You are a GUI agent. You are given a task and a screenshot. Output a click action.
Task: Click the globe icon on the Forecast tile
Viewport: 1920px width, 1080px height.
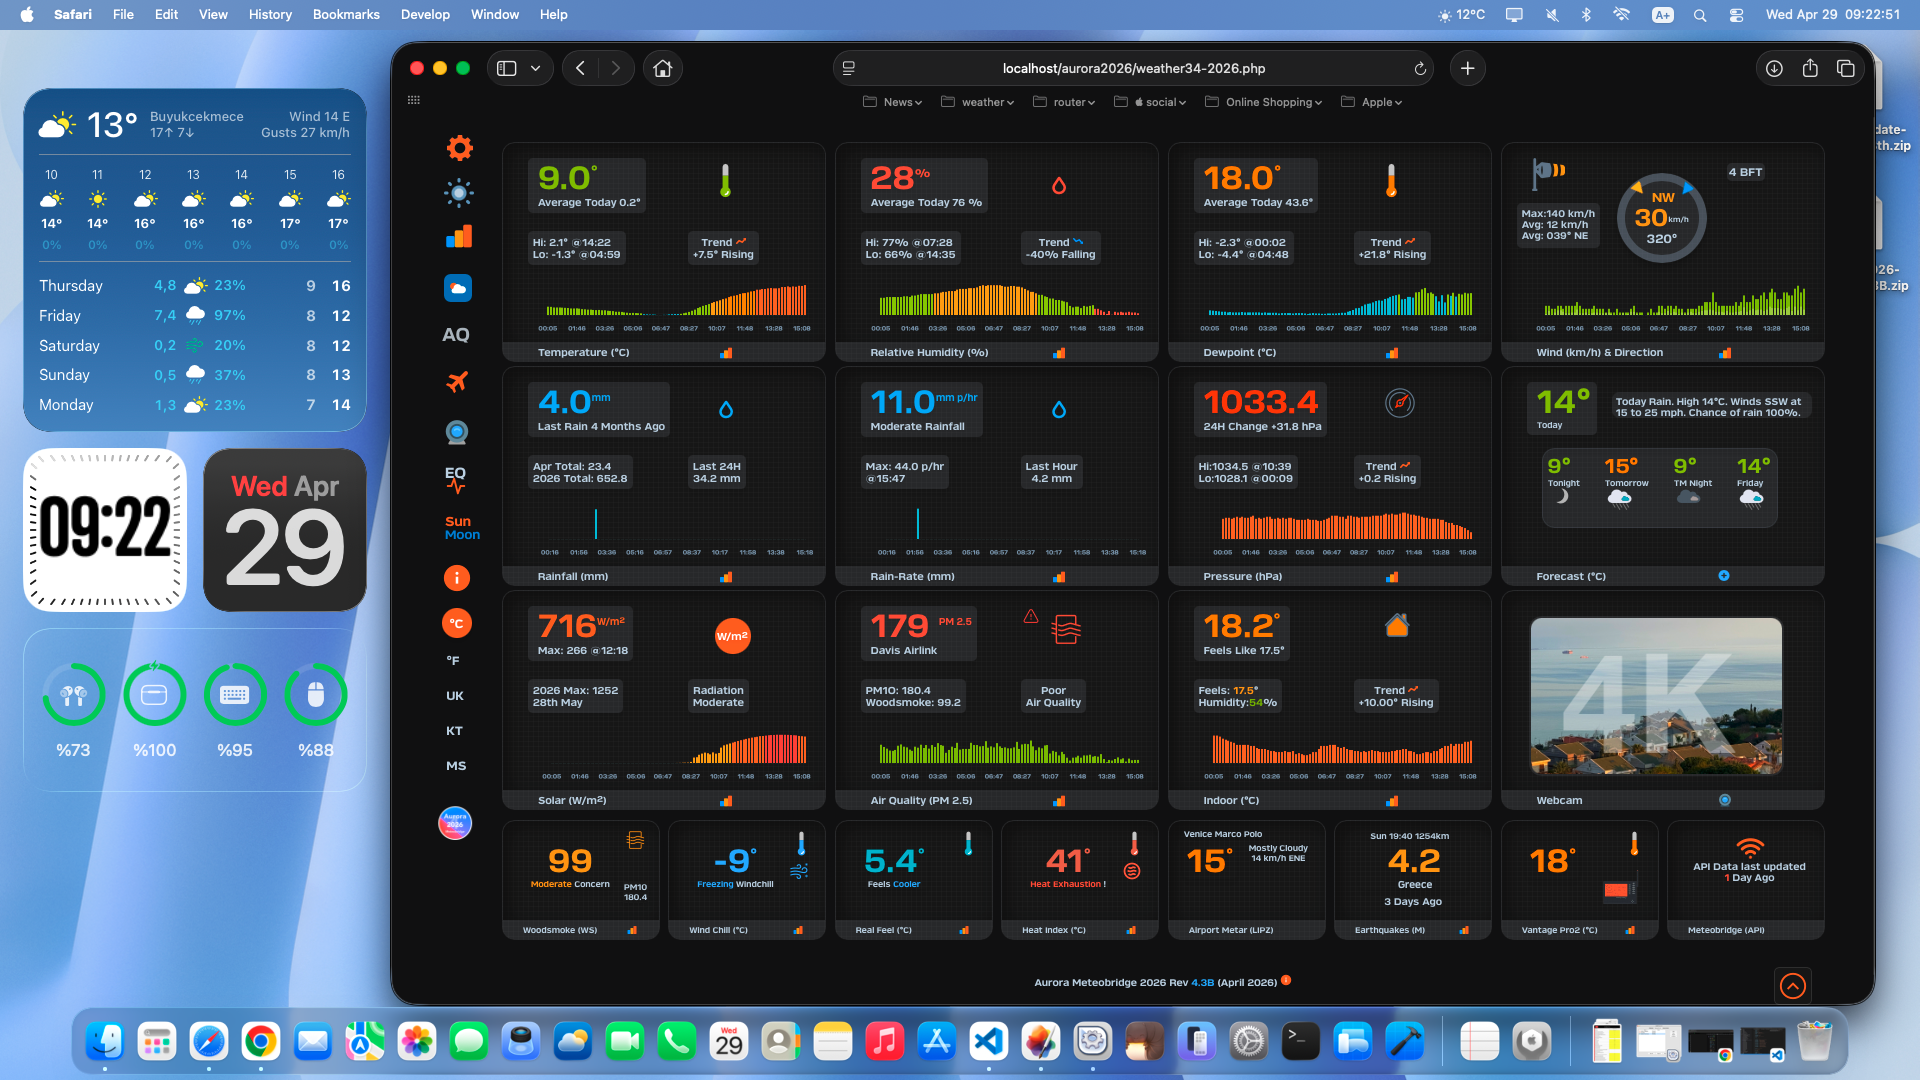1724,576
